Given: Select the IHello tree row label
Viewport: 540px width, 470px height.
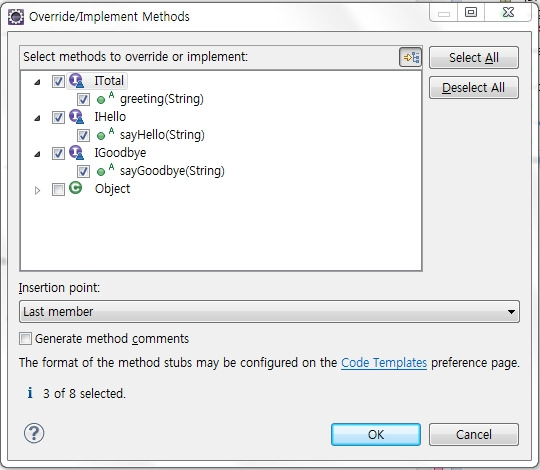Looking at the screenshot, I should (x=110, y=117).
